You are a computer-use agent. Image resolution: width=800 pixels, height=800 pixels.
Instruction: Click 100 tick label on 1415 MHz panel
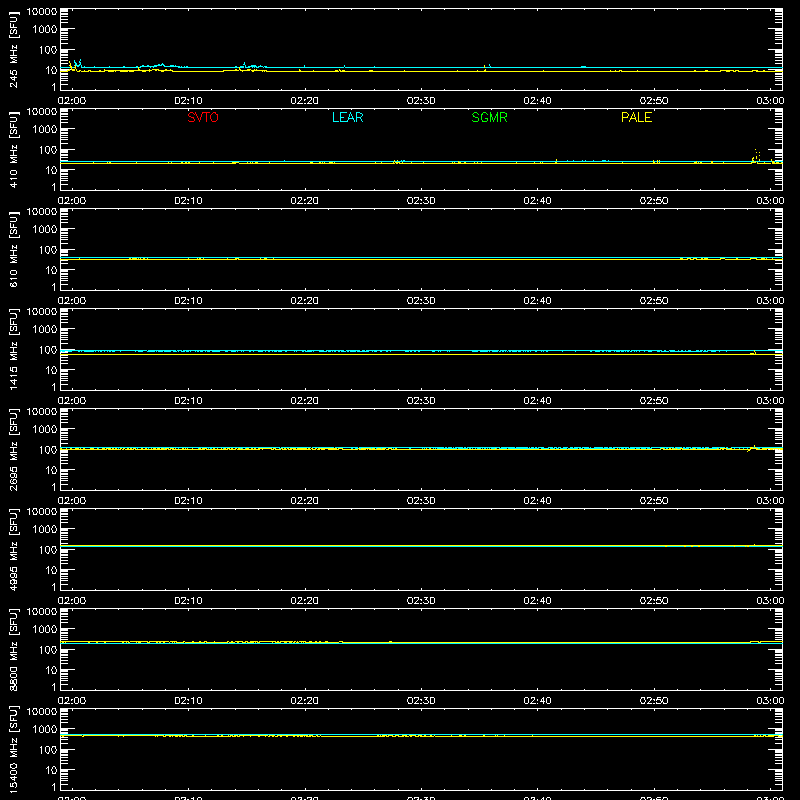[48, 350]
